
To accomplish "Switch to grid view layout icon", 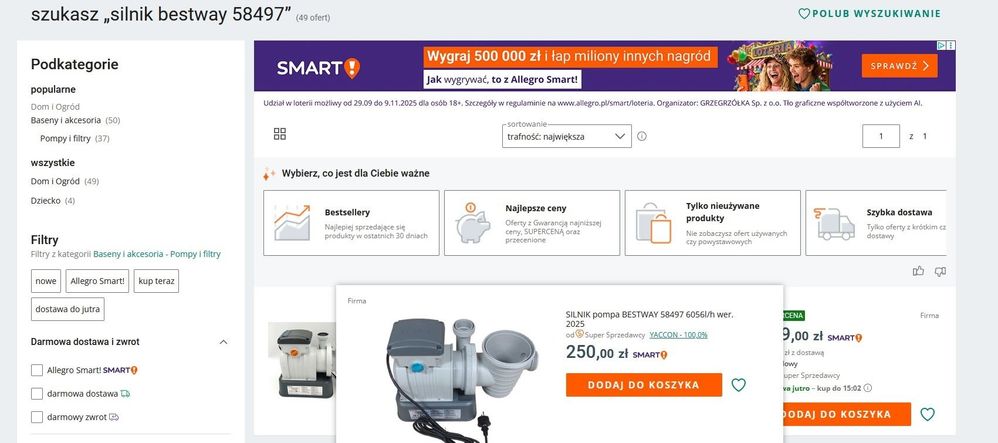I will click(x=279, y=134).
